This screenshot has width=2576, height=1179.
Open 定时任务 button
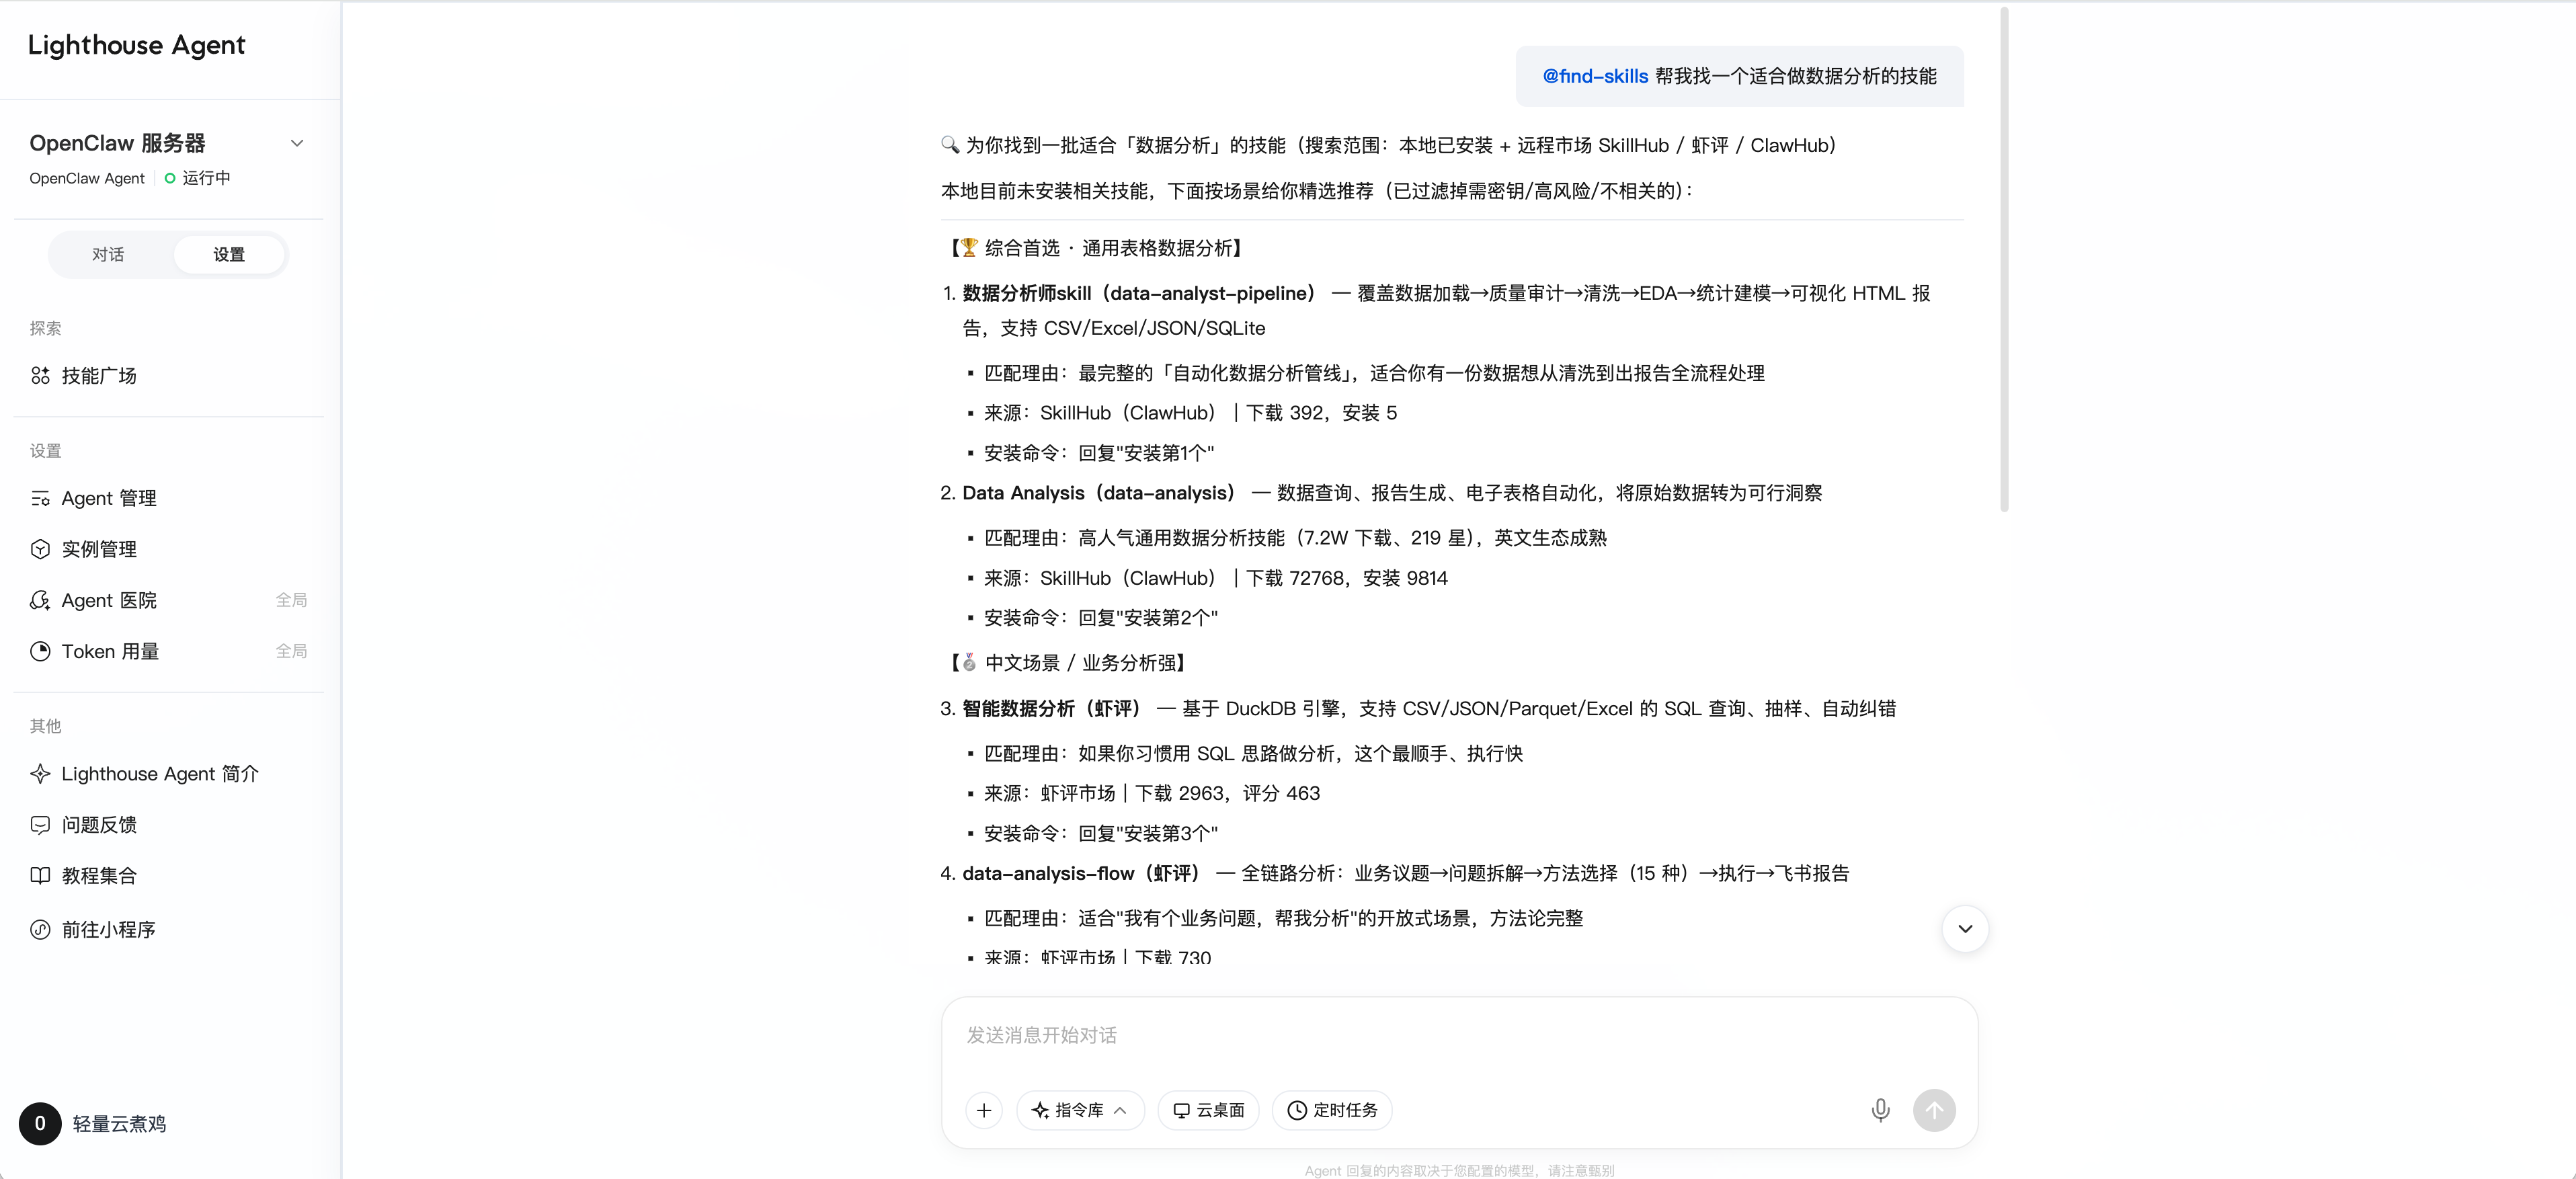1332,1110
